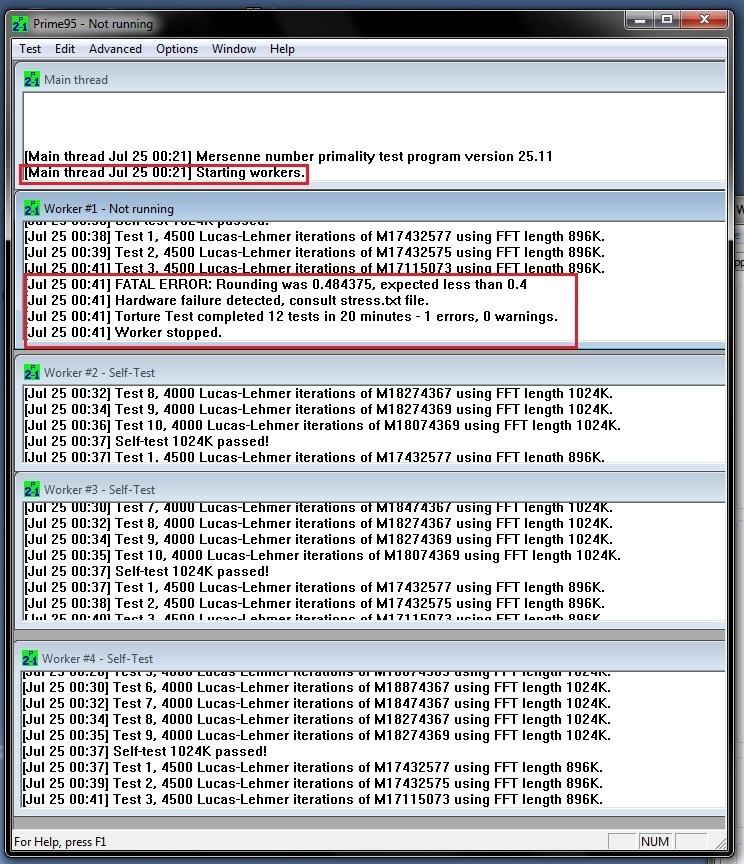This screenshot has width=744, height=864.
Task: Click the FATAL ERROR Rounding log line
Action: pos(277,284)
